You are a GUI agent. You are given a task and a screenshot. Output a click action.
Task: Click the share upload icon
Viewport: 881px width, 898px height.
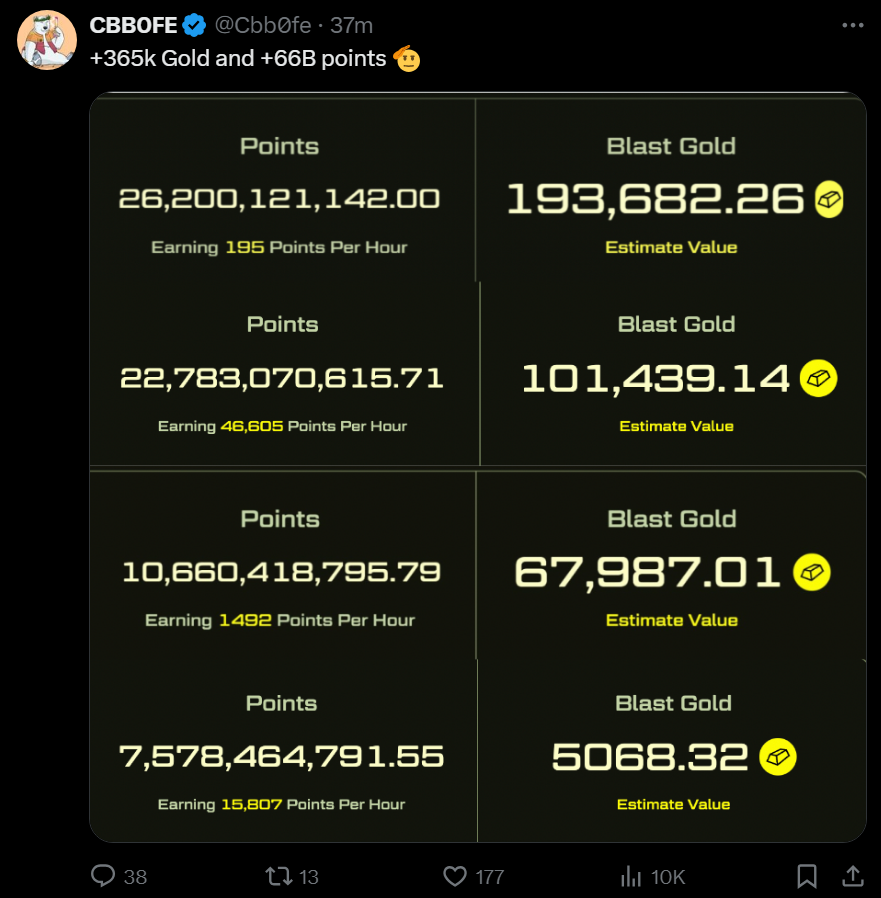(x=852, y=876)
